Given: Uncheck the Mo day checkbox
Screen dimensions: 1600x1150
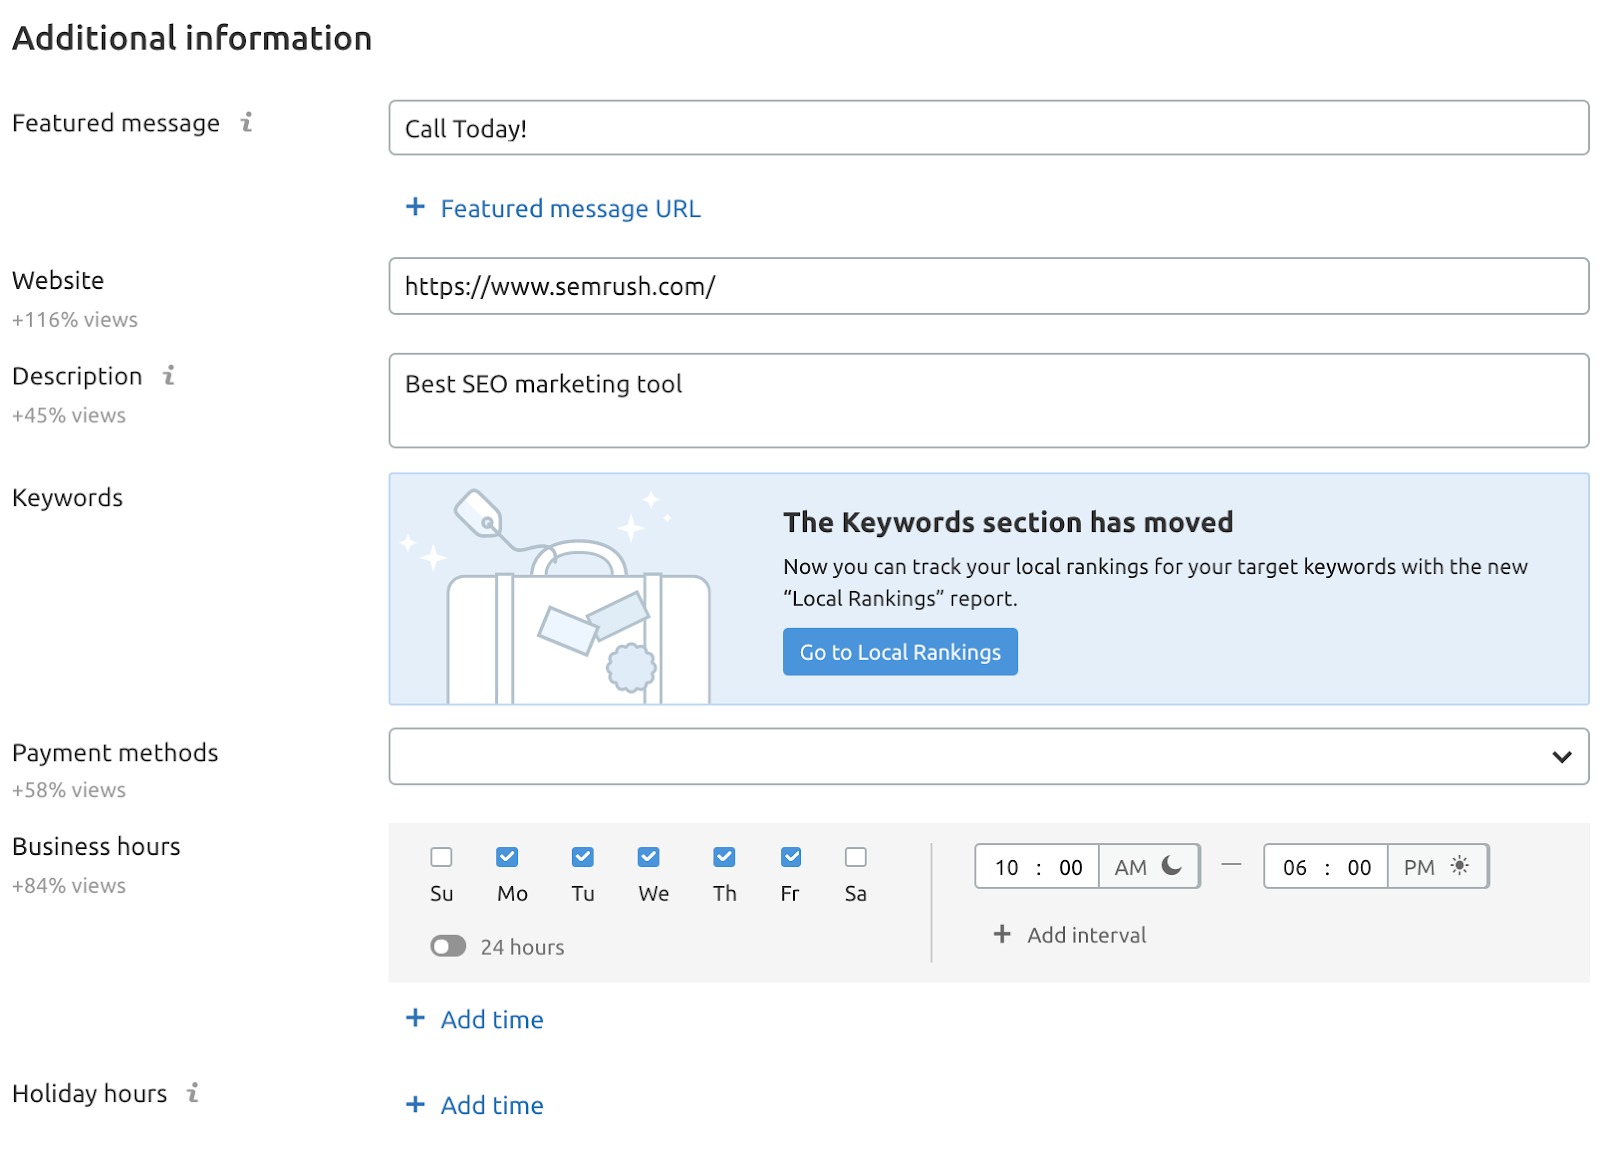Looking at the screenshot, I should [x=507, y=857].
